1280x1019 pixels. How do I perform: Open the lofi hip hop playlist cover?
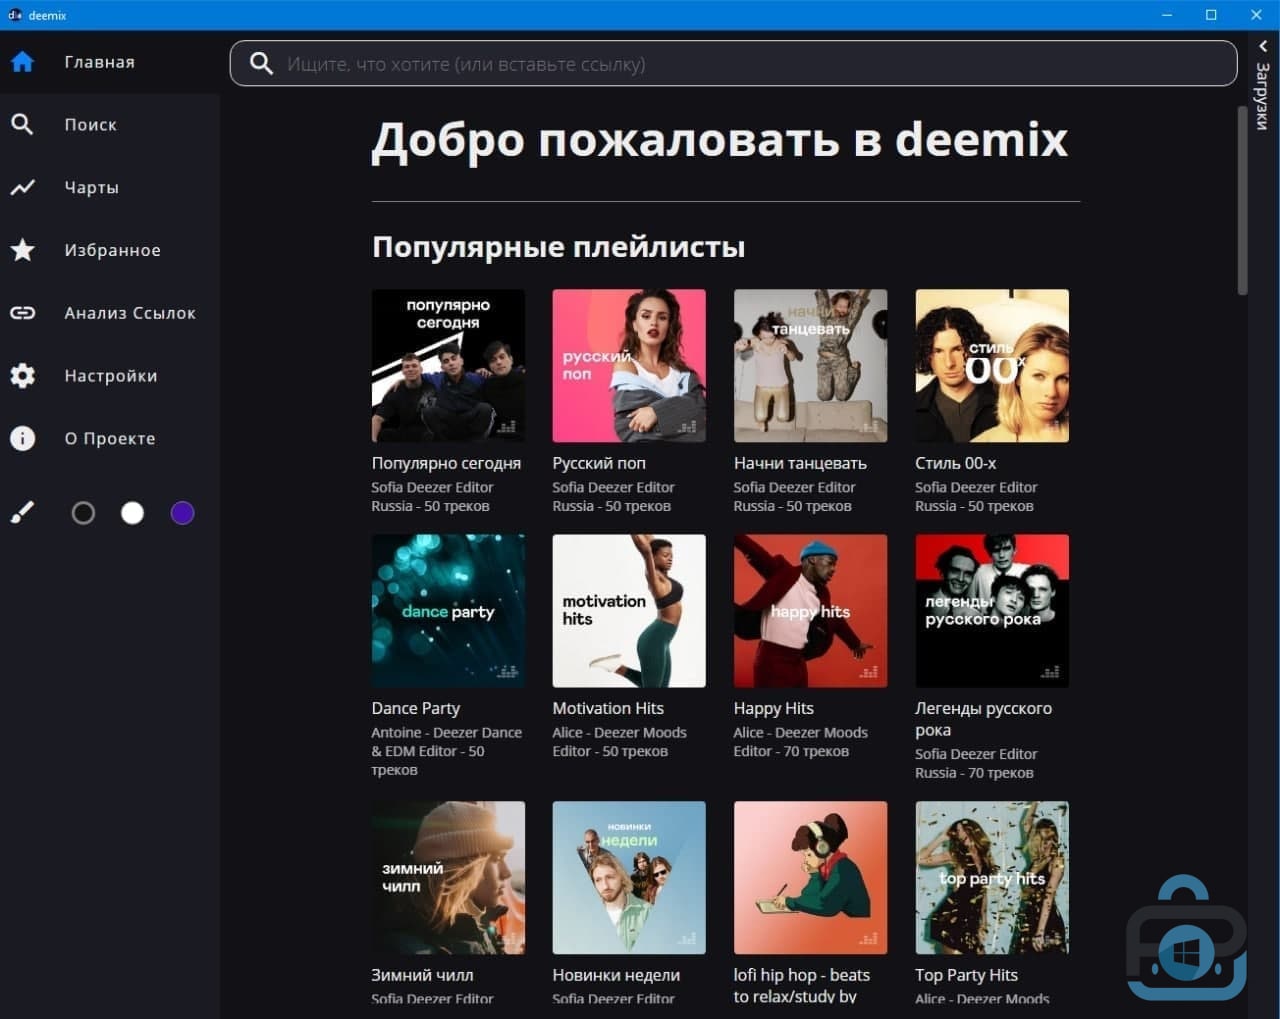coord(810,878)
